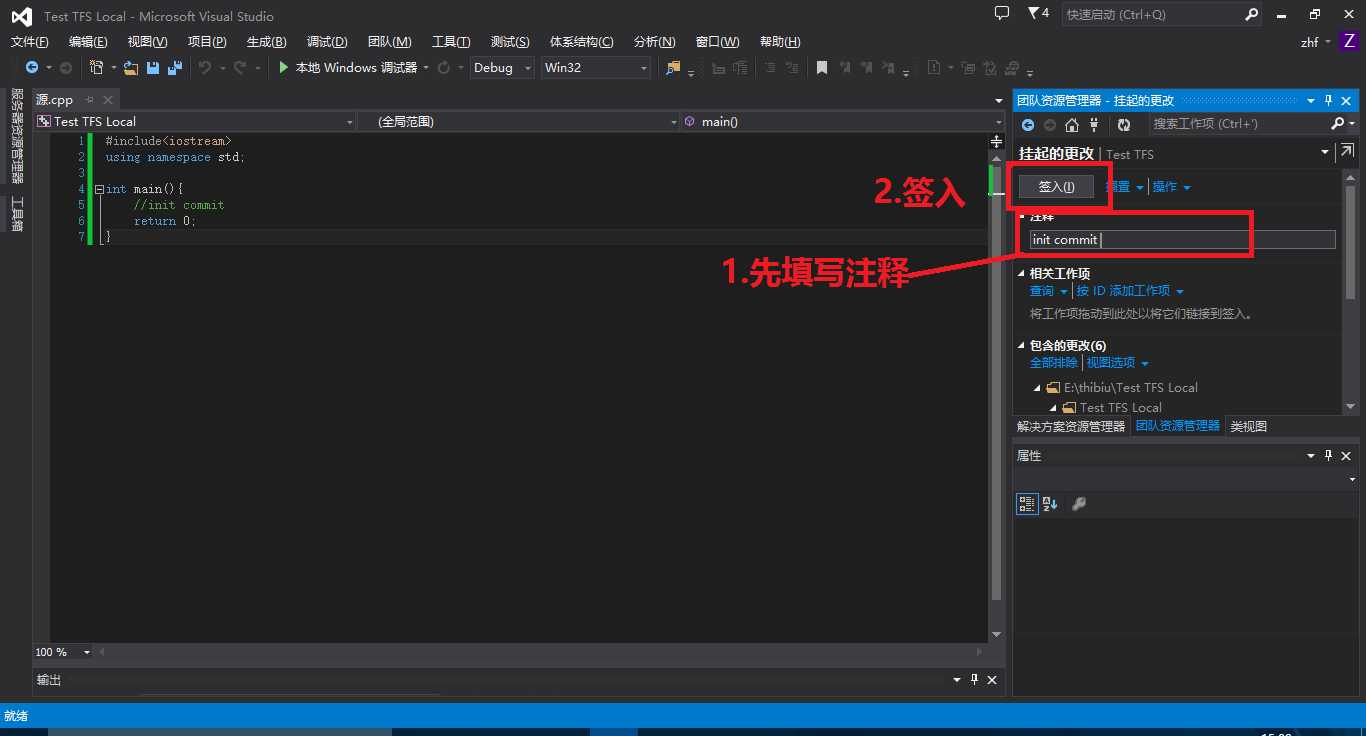Click Team Explorer Back arrow button

(x=1028, y=125)
